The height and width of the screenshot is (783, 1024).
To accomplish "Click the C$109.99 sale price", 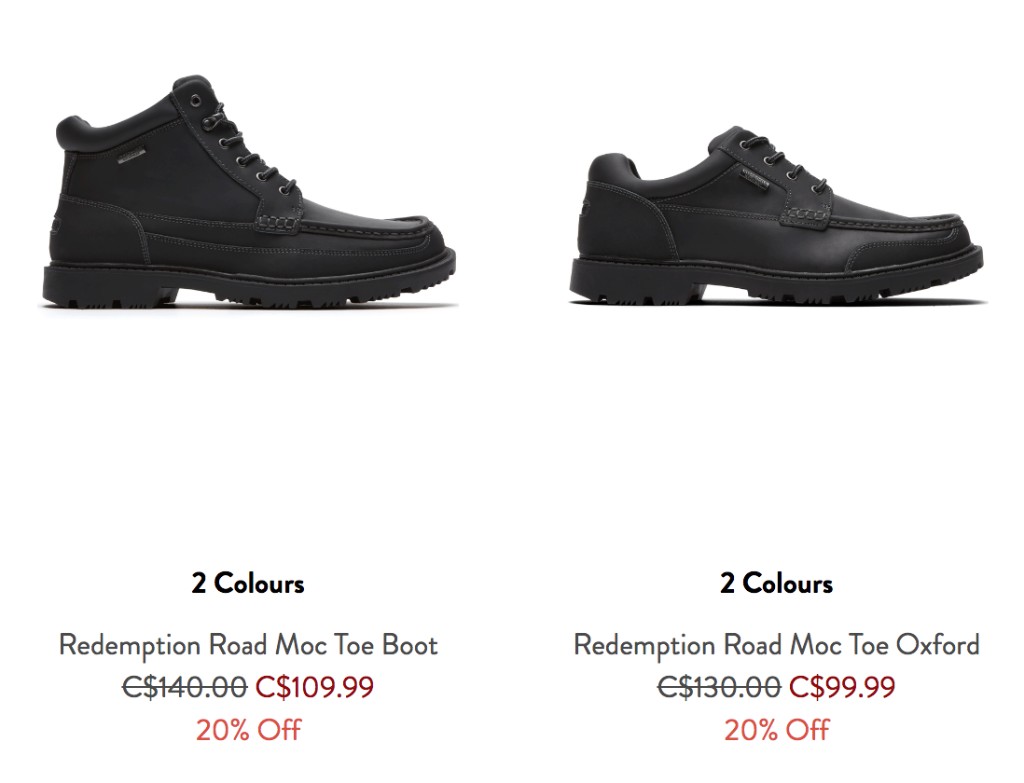I will pos(315,687).
